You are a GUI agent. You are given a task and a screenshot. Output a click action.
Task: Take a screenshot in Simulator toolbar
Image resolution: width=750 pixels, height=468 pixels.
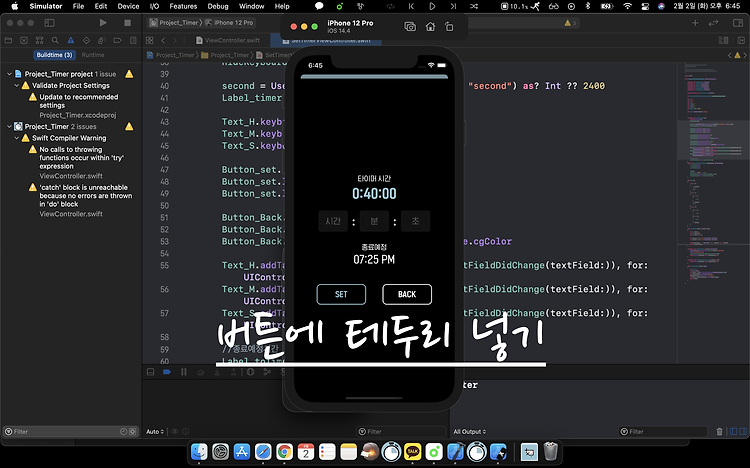coord(410,27)
